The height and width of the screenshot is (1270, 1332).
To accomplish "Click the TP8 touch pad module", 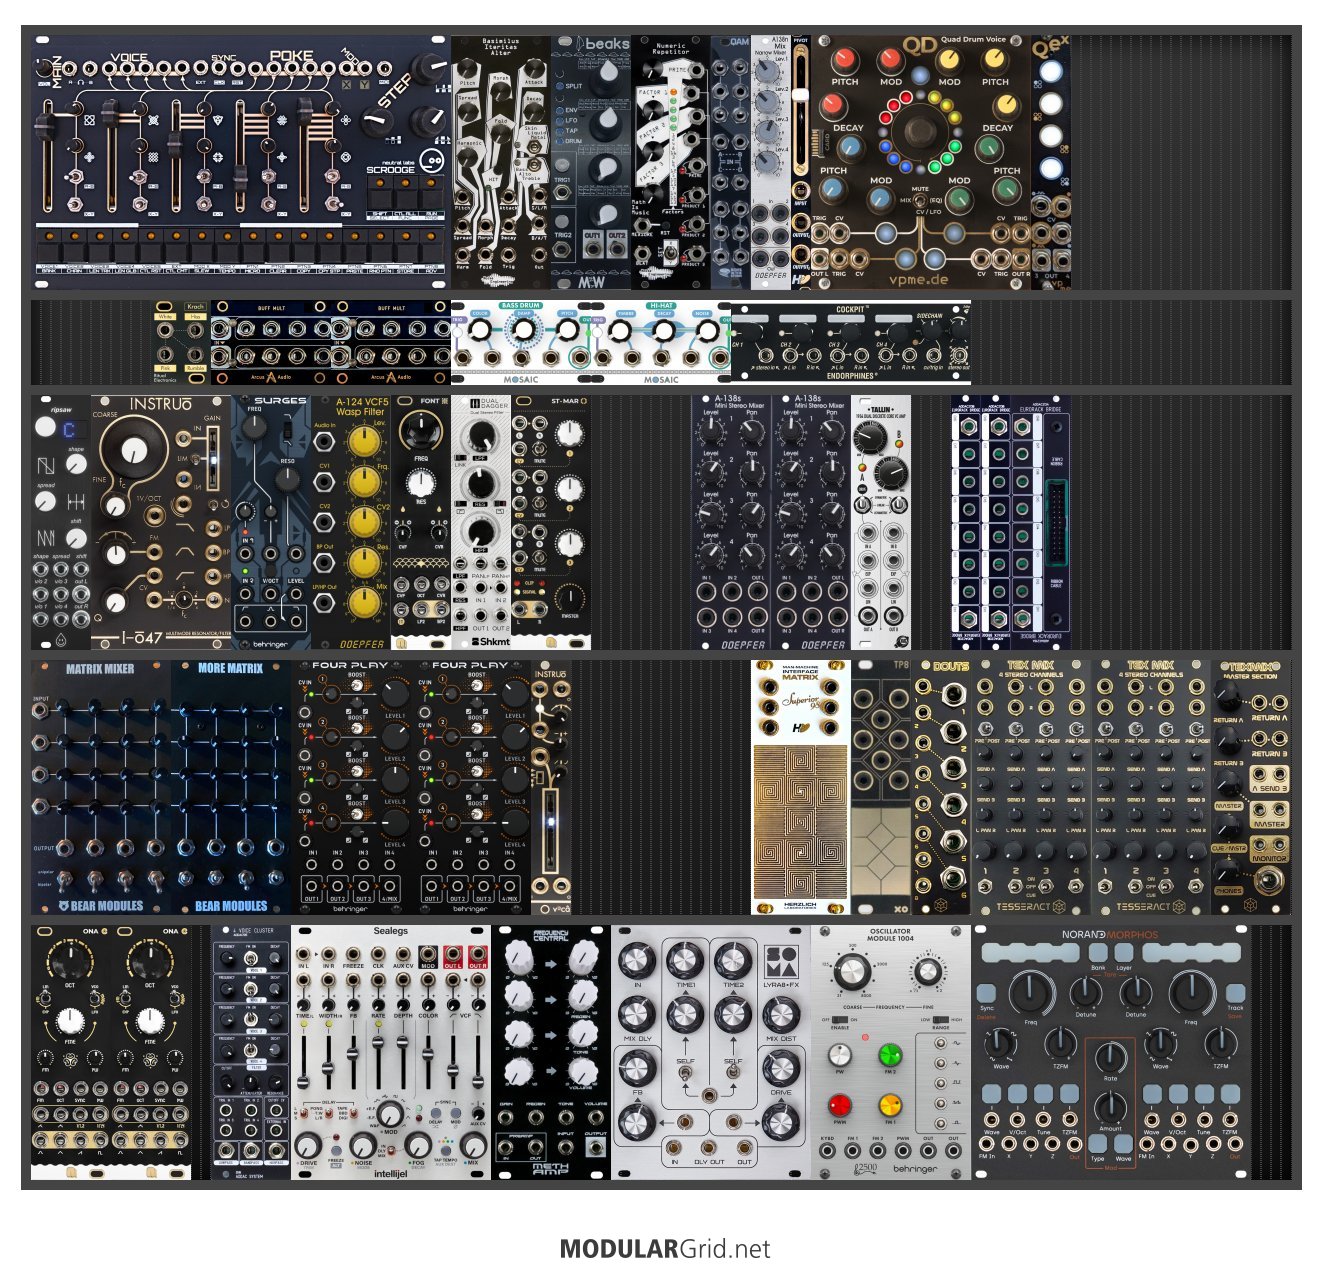I will (881, 787).
